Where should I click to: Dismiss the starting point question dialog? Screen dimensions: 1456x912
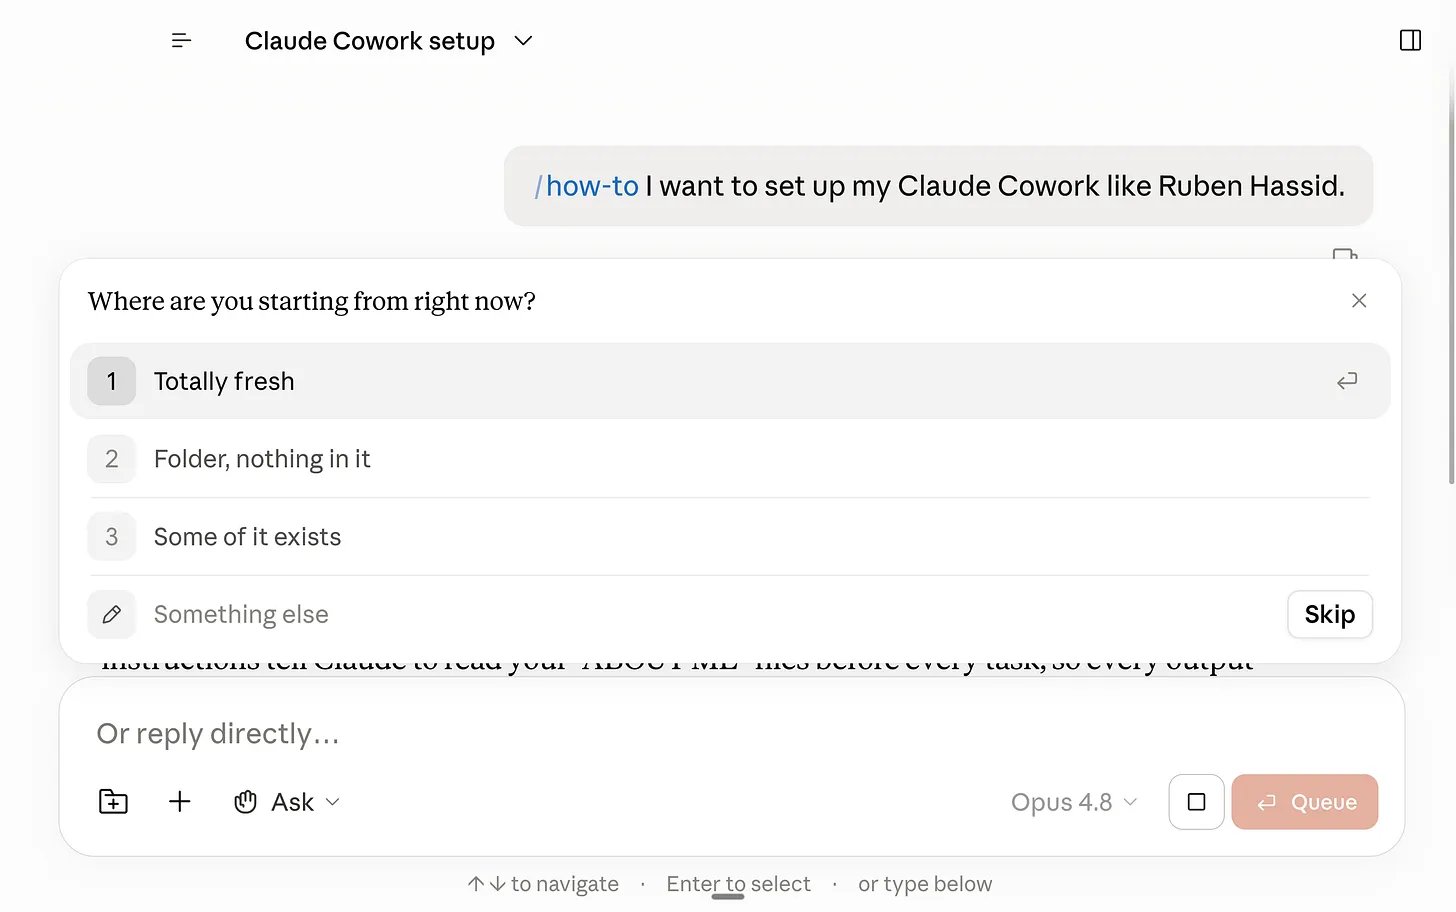point(1359,301)
